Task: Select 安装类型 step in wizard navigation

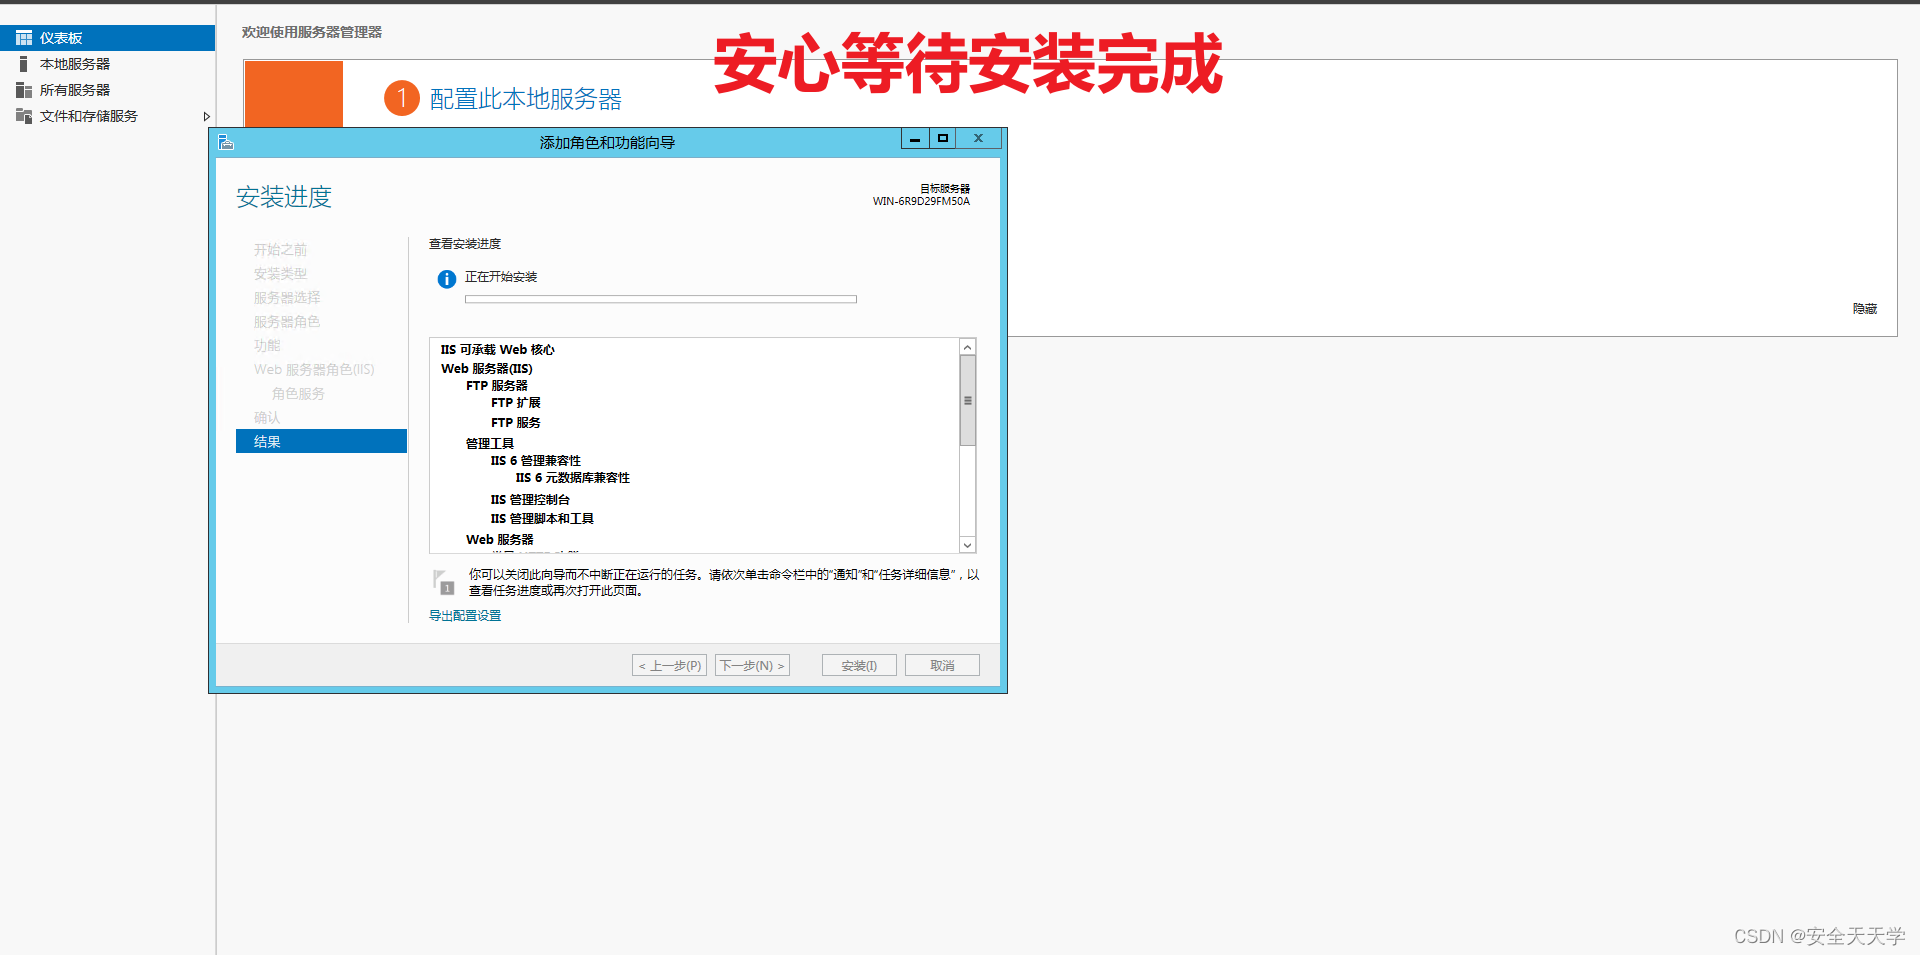Action: coord(280,274)
